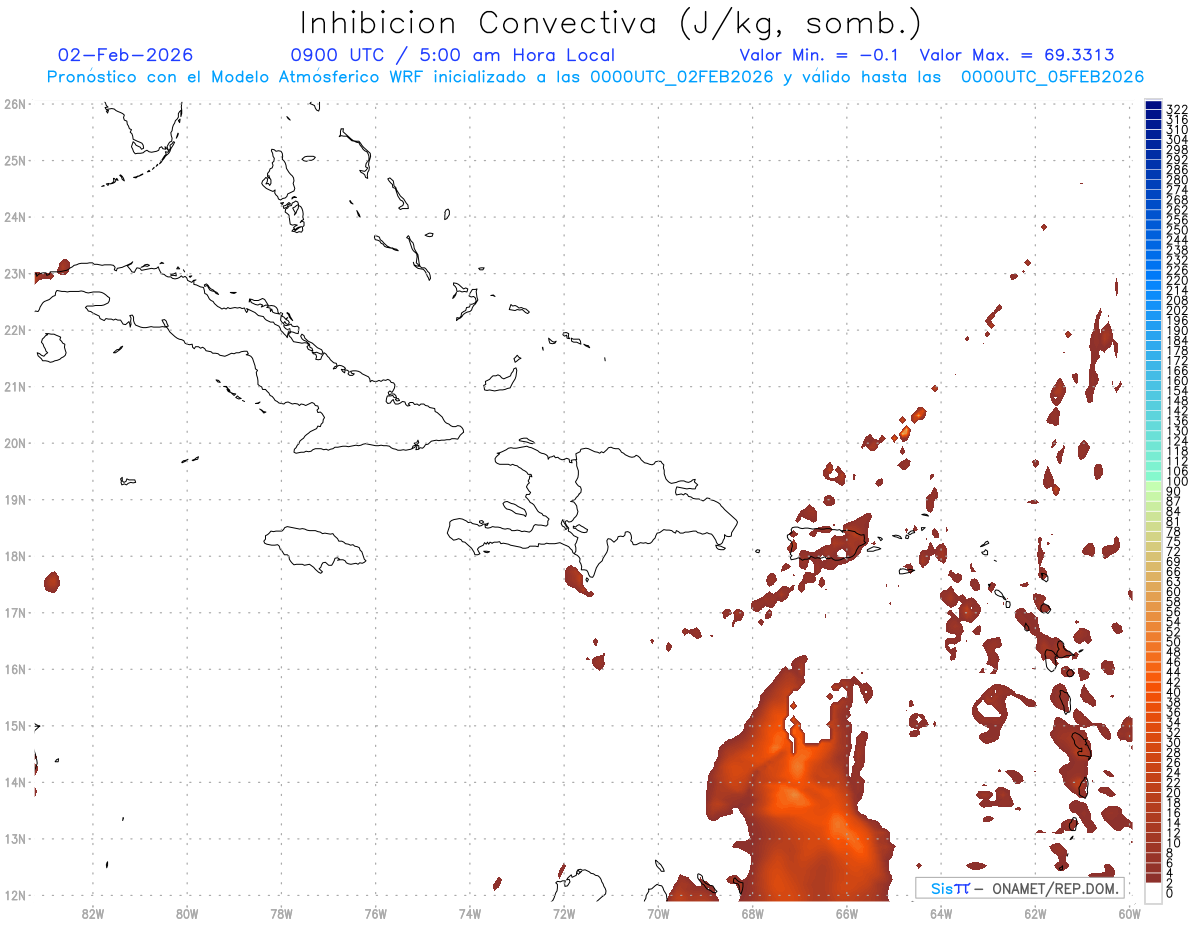Screen dimensions: 1200x927
Task: Click the '76W' longitude axis label
Action: click(376, 913)
